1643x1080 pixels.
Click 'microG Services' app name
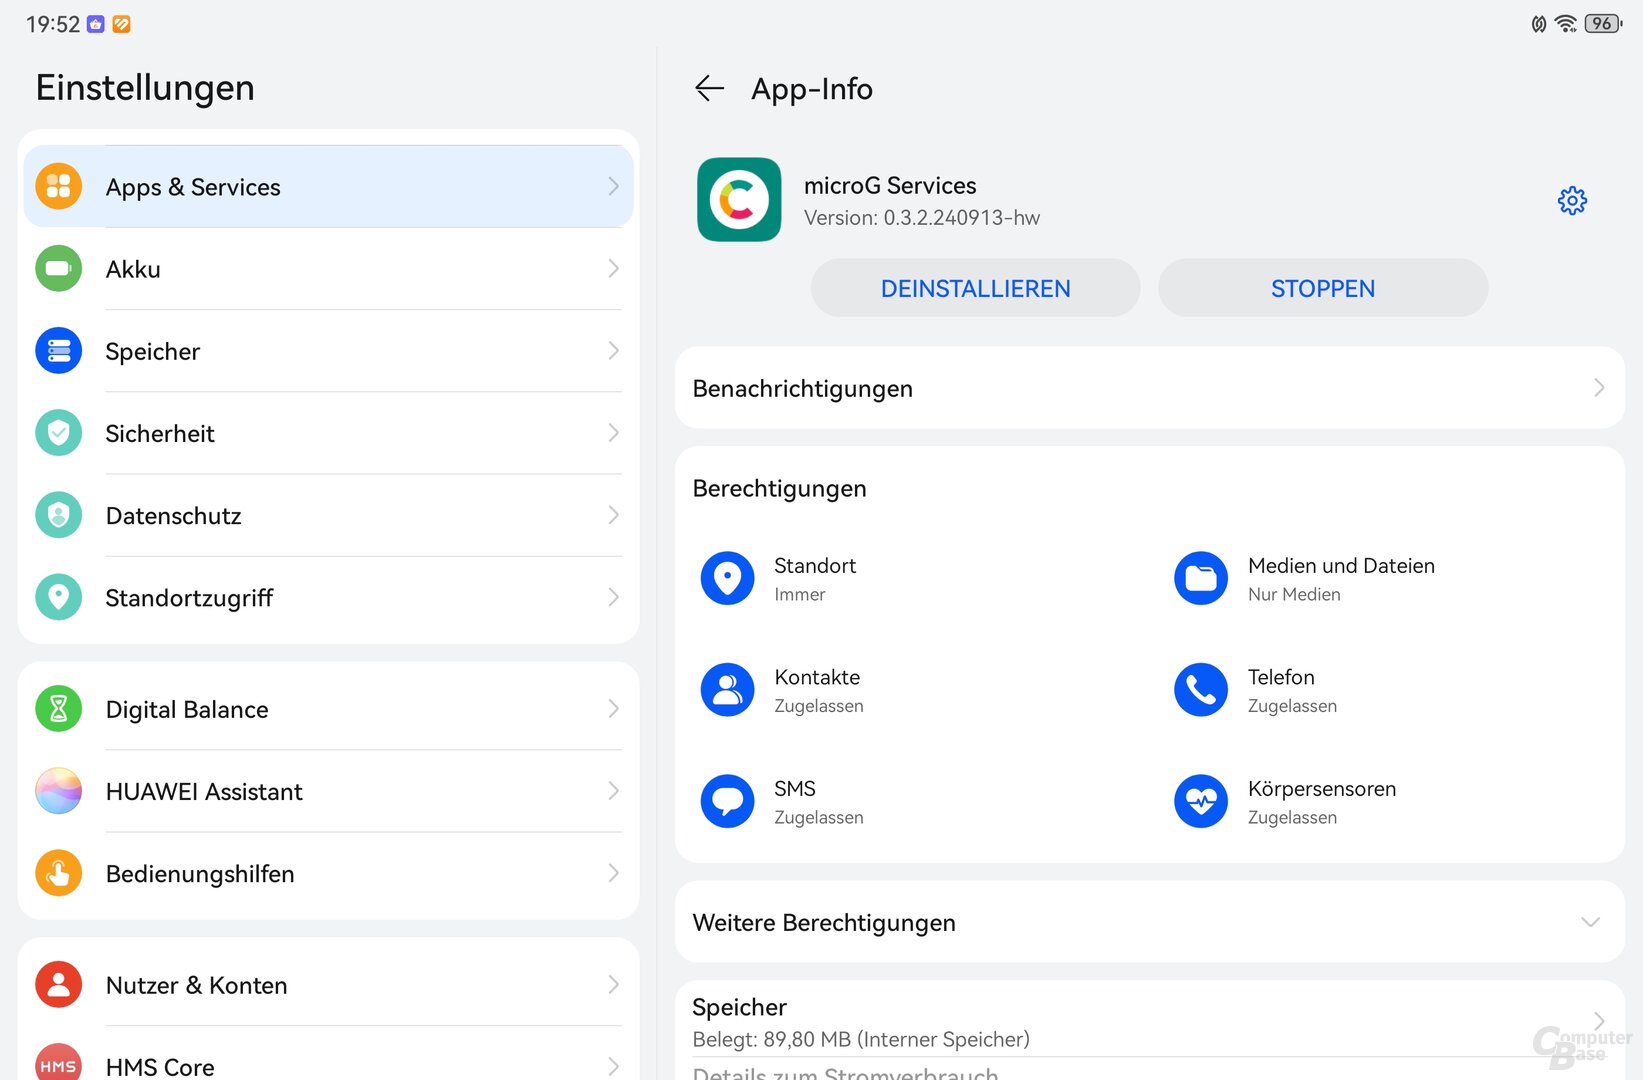pos(890,185)
